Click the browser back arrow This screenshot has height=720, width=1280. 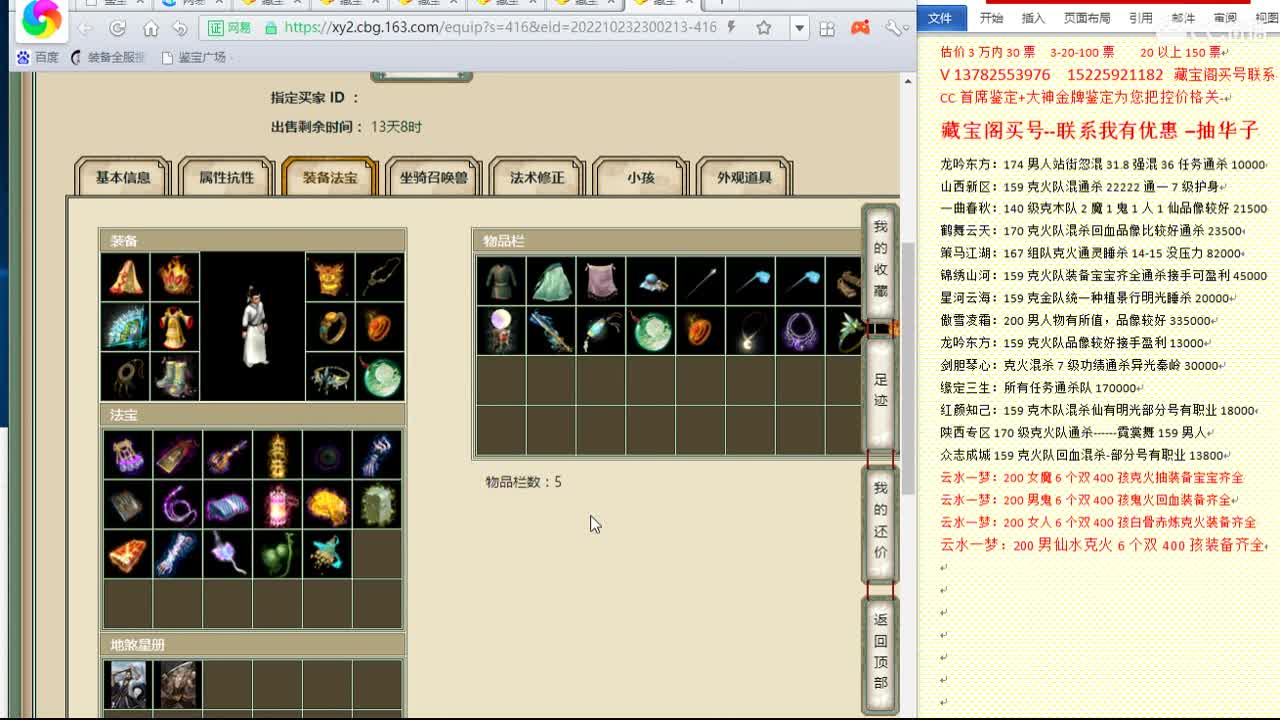pos(86,28)
